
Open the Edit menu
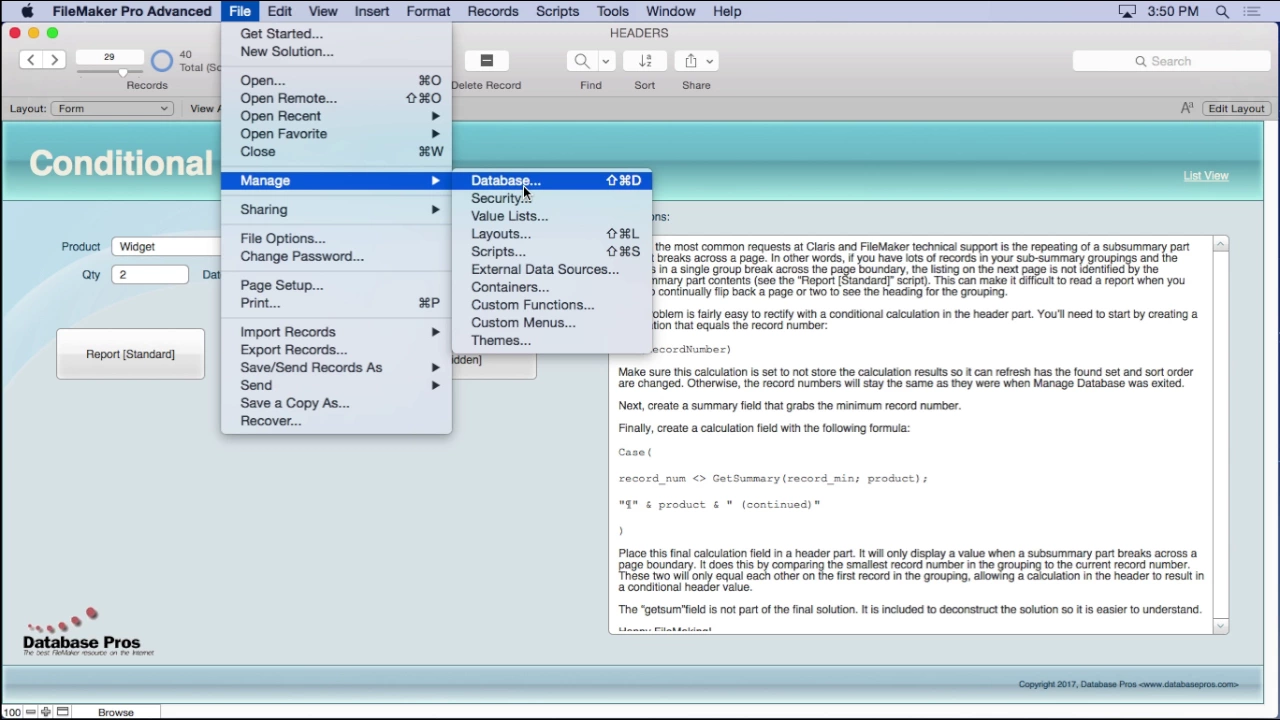coord(280,11)
